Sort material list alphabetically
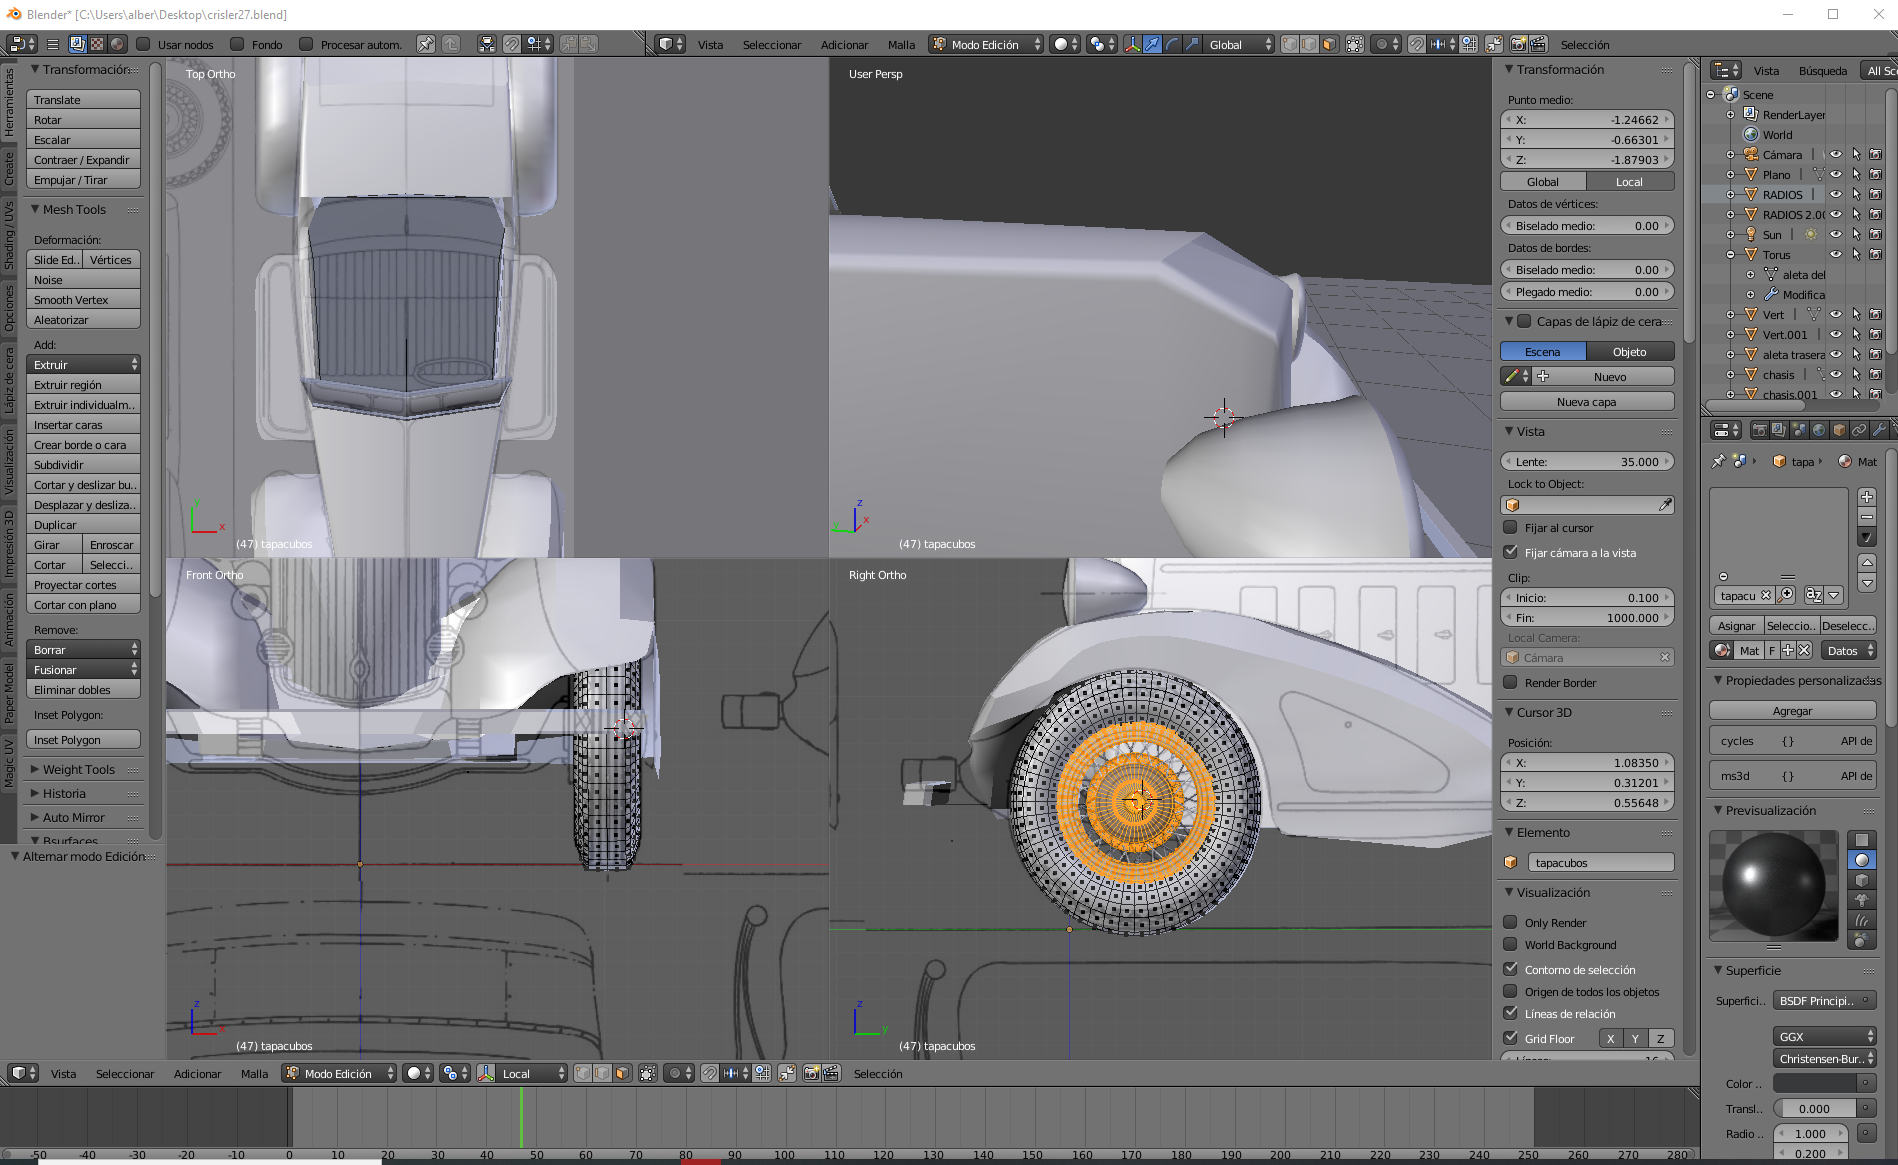This screenshot has width=1898, height=1165. click(x=1813, y=595)
